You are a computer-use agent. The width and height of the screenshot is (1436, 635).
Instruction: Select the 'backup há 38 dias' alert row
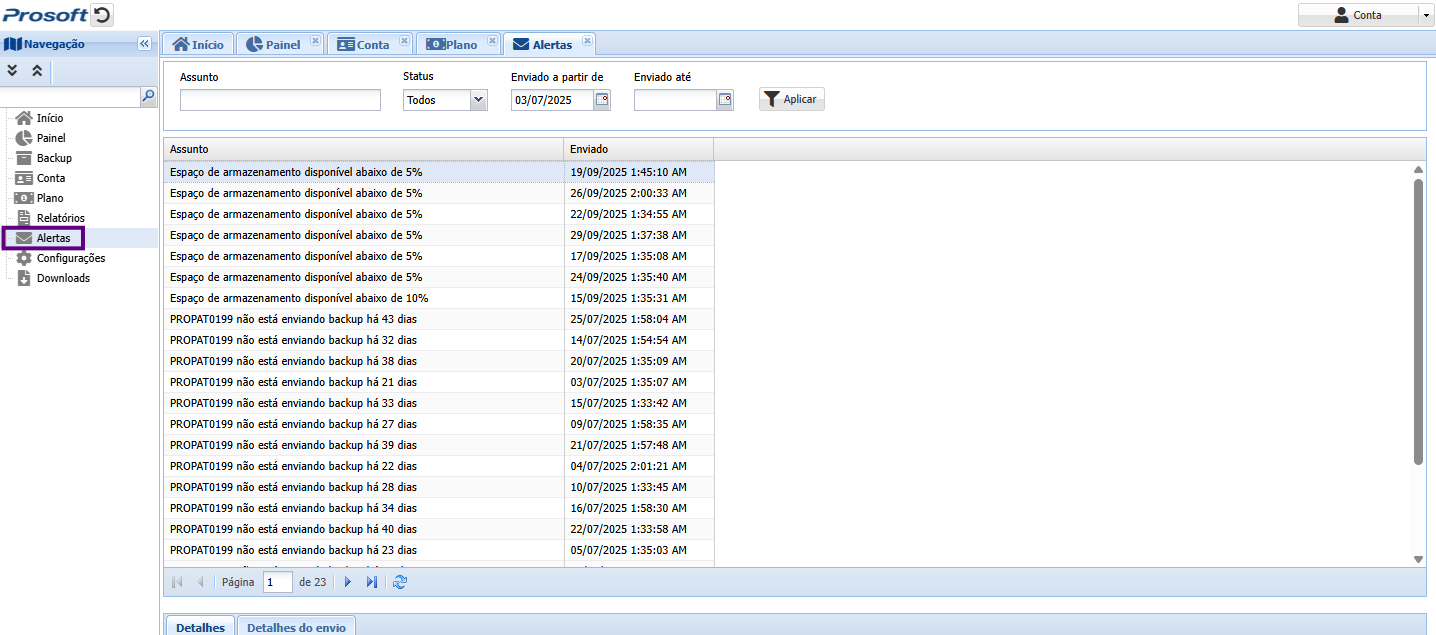(x=439, y=361)
